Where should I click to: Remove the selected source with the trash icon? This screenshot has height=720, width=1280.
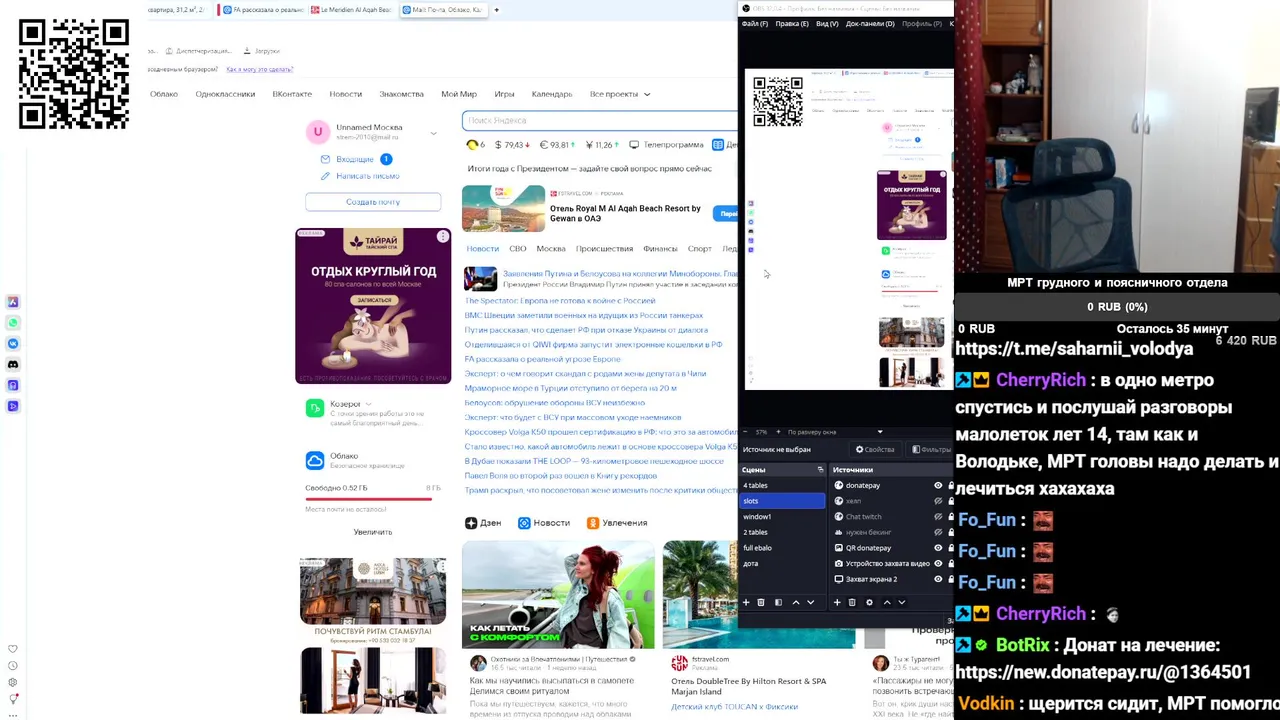click(852, 602)
